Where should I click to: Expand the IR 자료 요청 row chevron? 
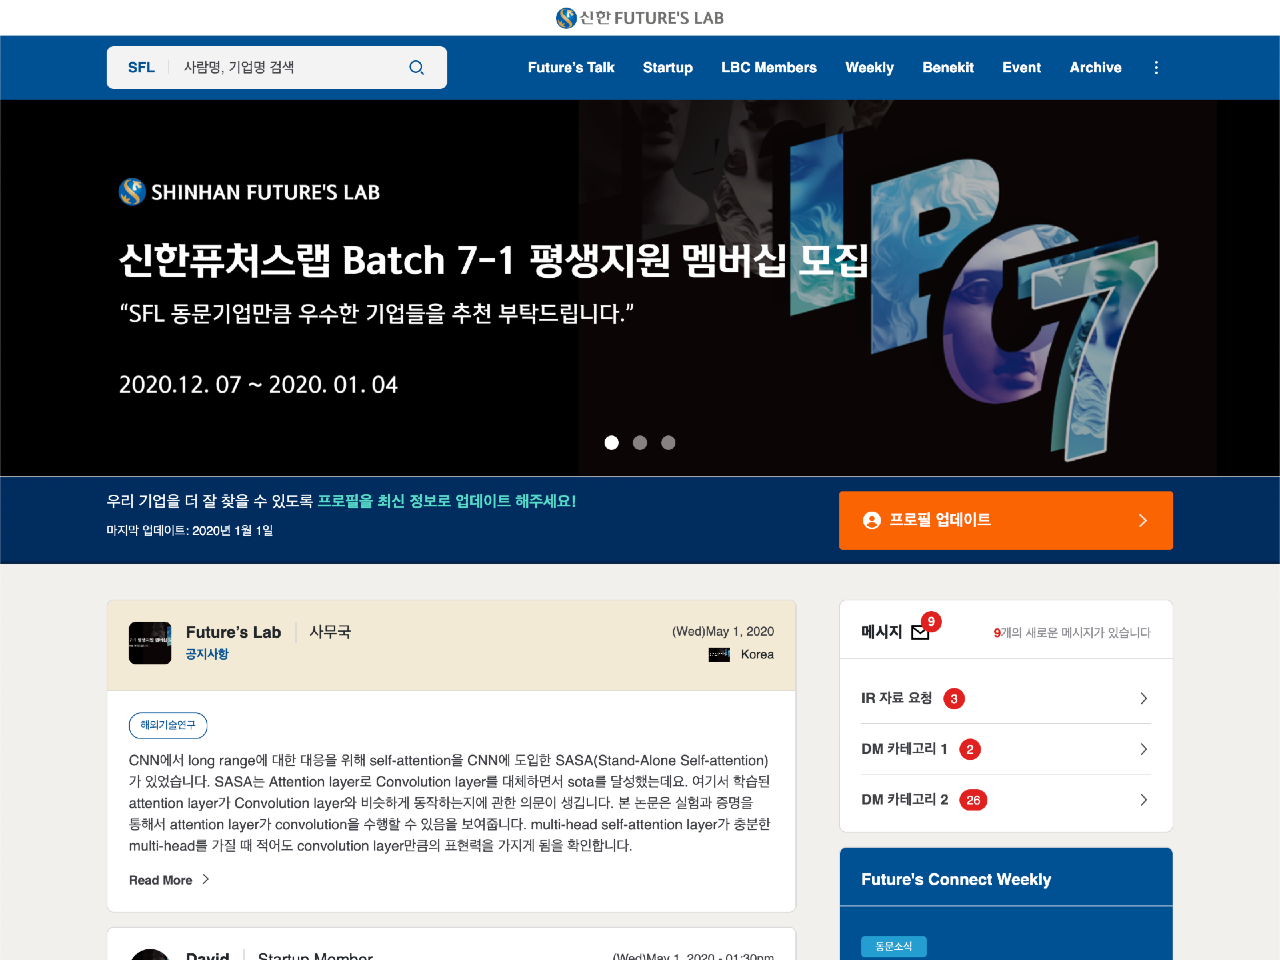(1143, 698)
